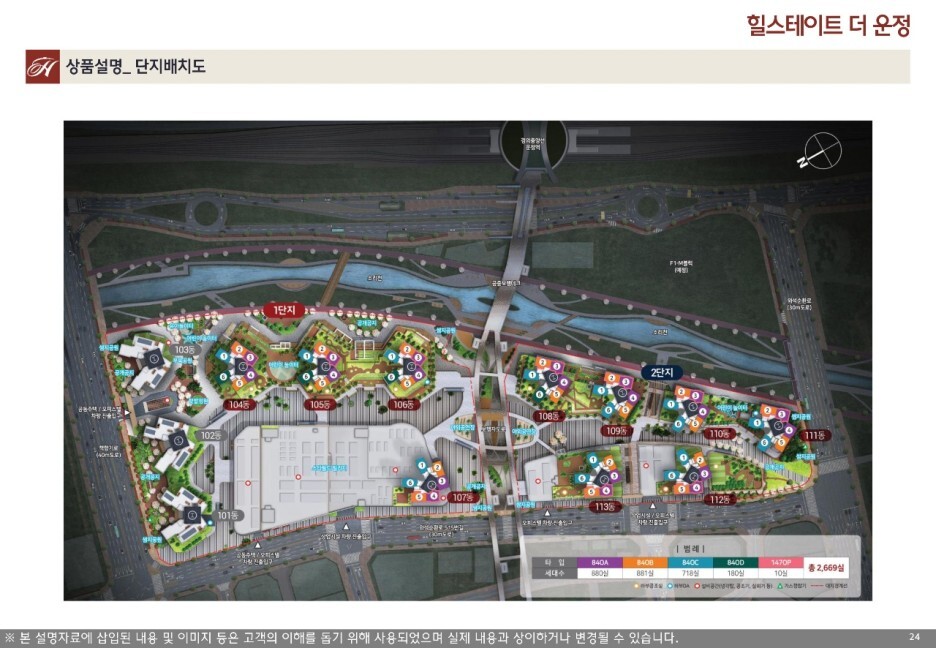Click the 109동 building label

(x=615, y=430)
